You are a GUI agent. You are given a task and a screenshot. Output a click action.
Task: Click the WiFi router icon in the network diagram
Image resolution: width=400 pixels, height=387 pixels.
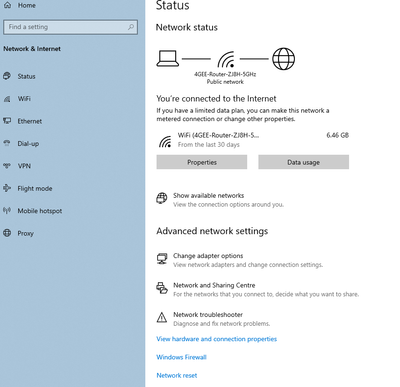click(x=226, y=59)
